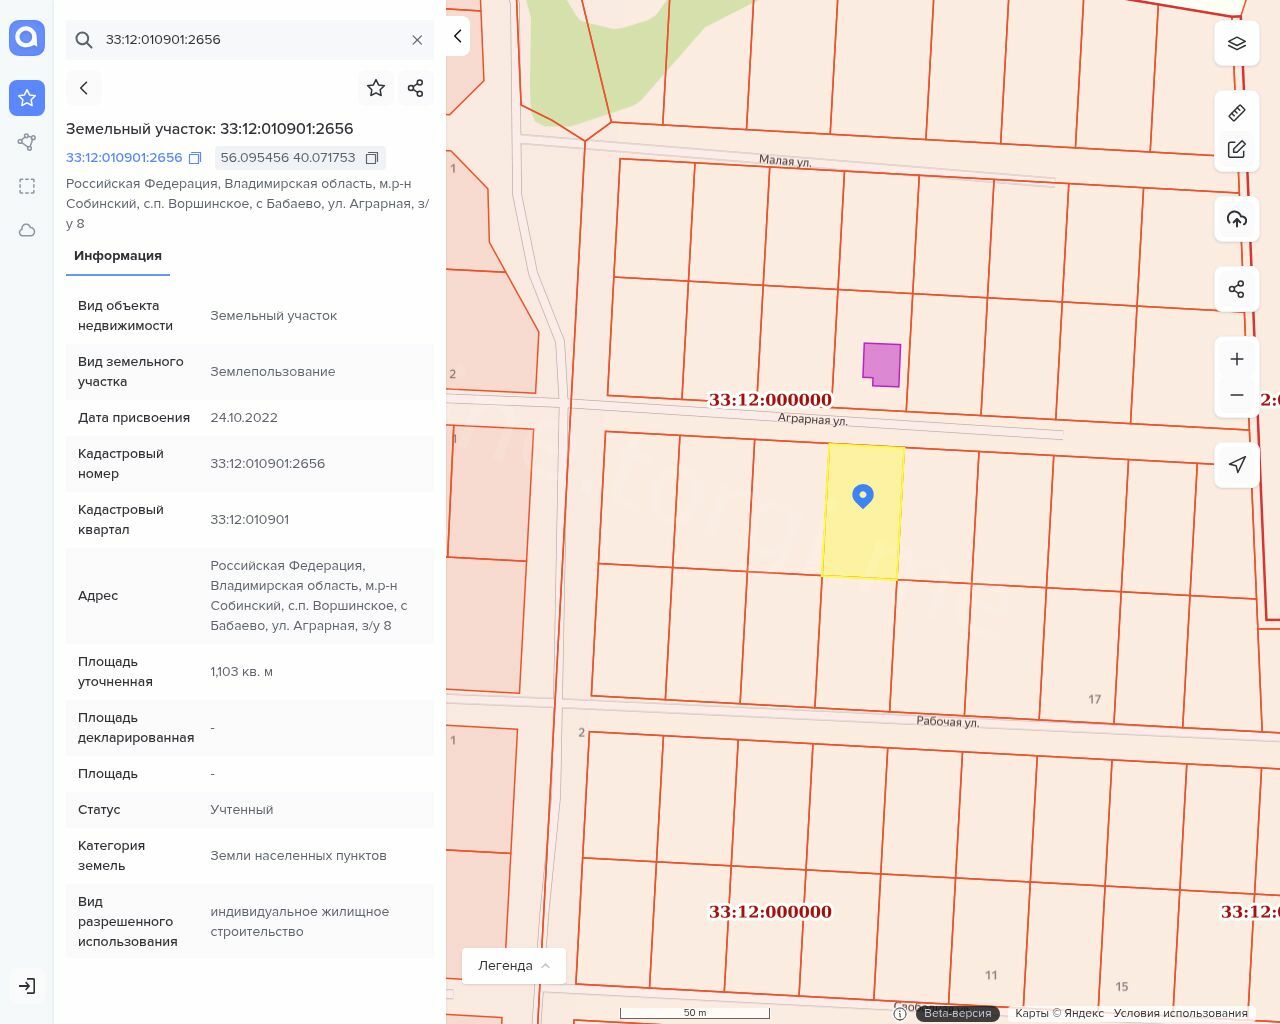The height and width of the screenshot is (1024, 1280).
Task: Switch to the Информация tab
Action: coord(118,256)
